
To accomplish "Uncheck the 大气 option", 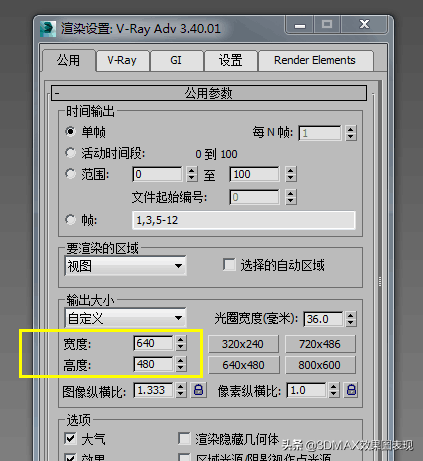I will tap(70, 438).
